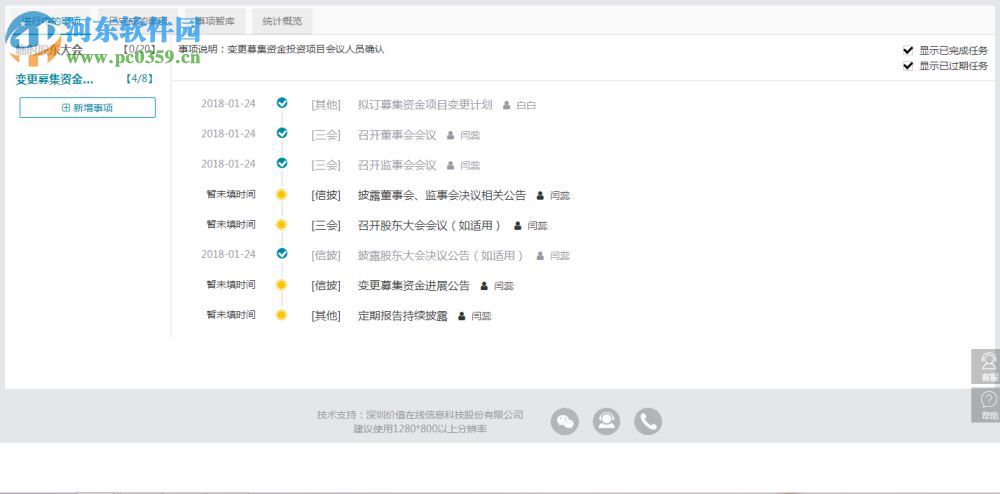Screen dimensions: 1000x494
Task: Click the completed checkmark for 召开董事会会议
Action: [282, 133]
